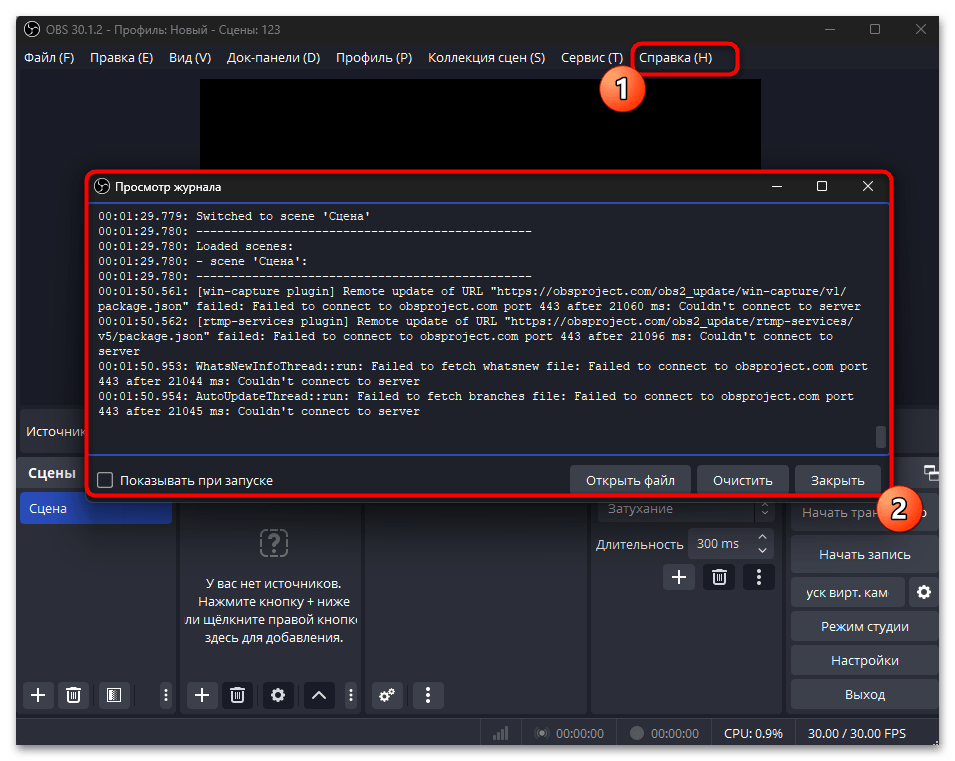
Task: Add a new scene with plus icon
Action: click(x=38, y=695)
